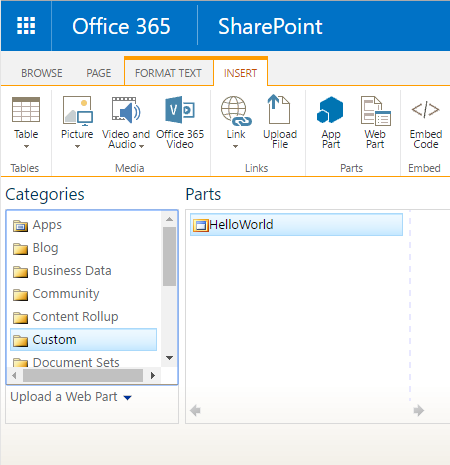This screenshot has height=465, width=450.
Task: Select the Content Rollup category
Action: click(83, 317)
